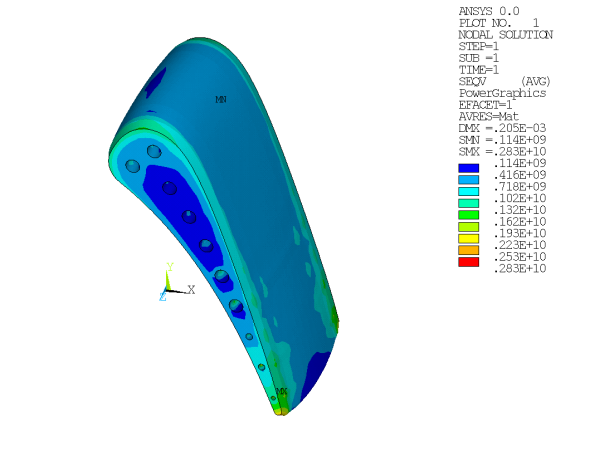Image resolution: width=600 pixels, height=451 pixels.
Task: Click the '.102E+10' legend value
Action: pyautogui.click(x=520, y=198)
